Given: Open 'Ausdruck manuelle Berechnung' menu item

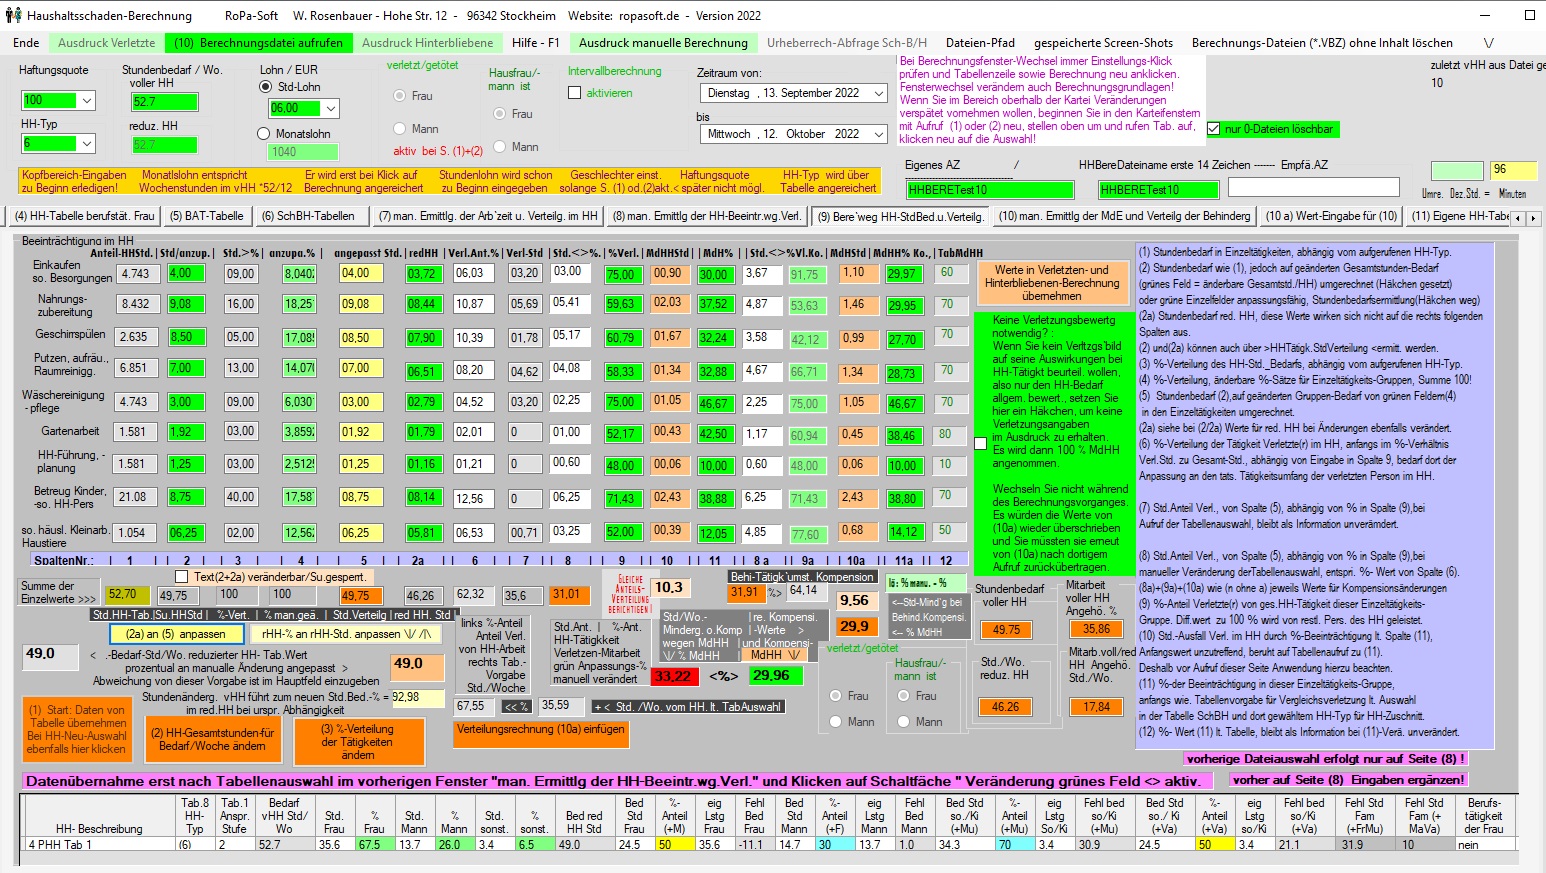Looking at the screenshot, I should [663, 43].
